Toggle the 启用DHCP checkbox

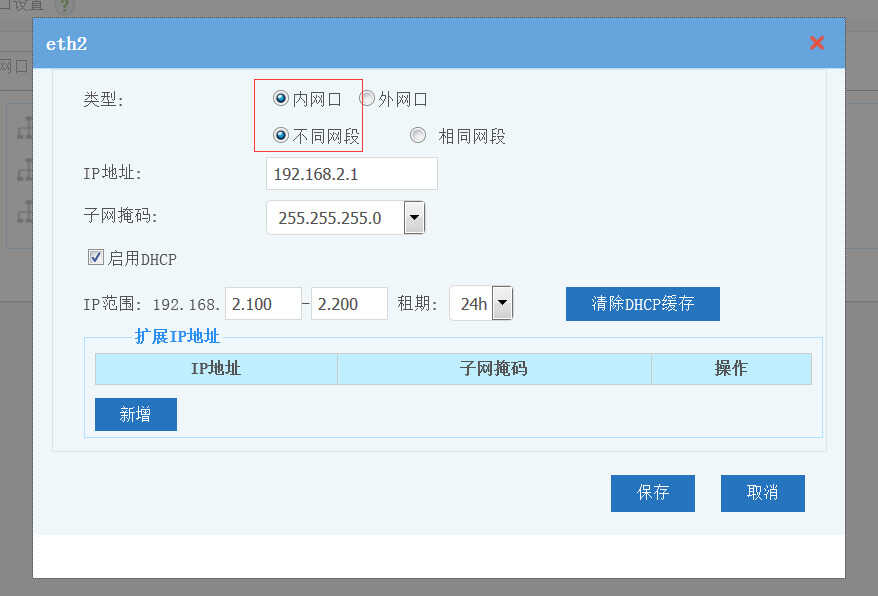tap(96, 258)
